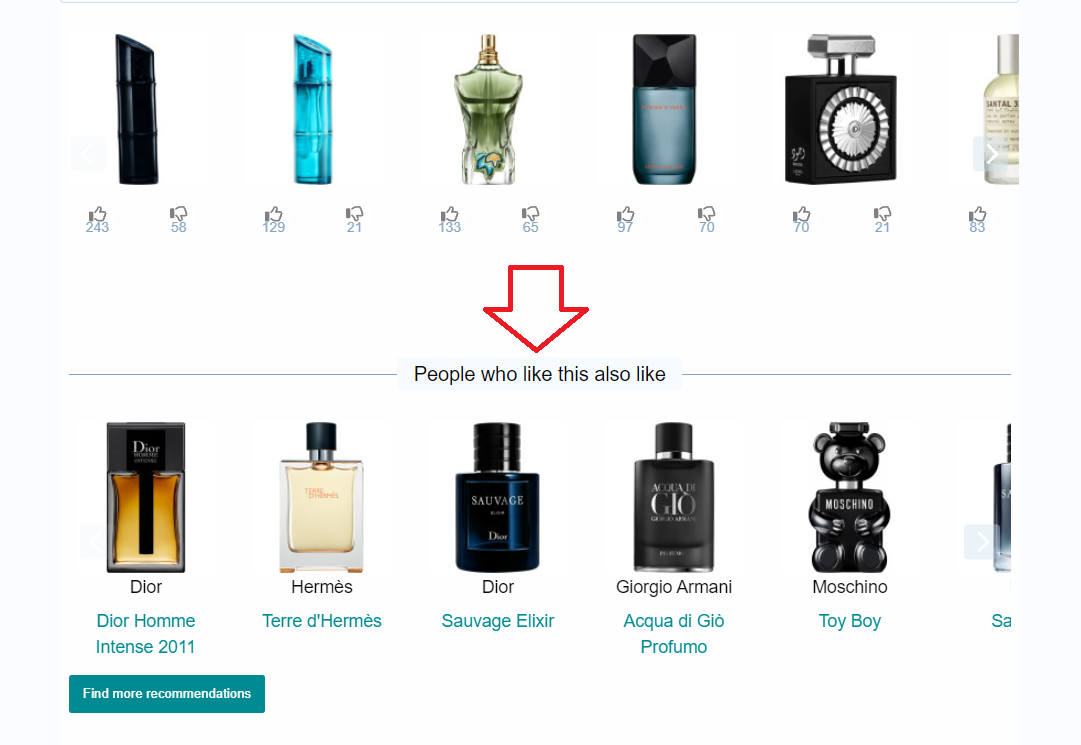The height and width of the screenshot is (745, 1081).
Task: Open Dior Homme Intense 2011 link
Action: (x=145, y=633)
